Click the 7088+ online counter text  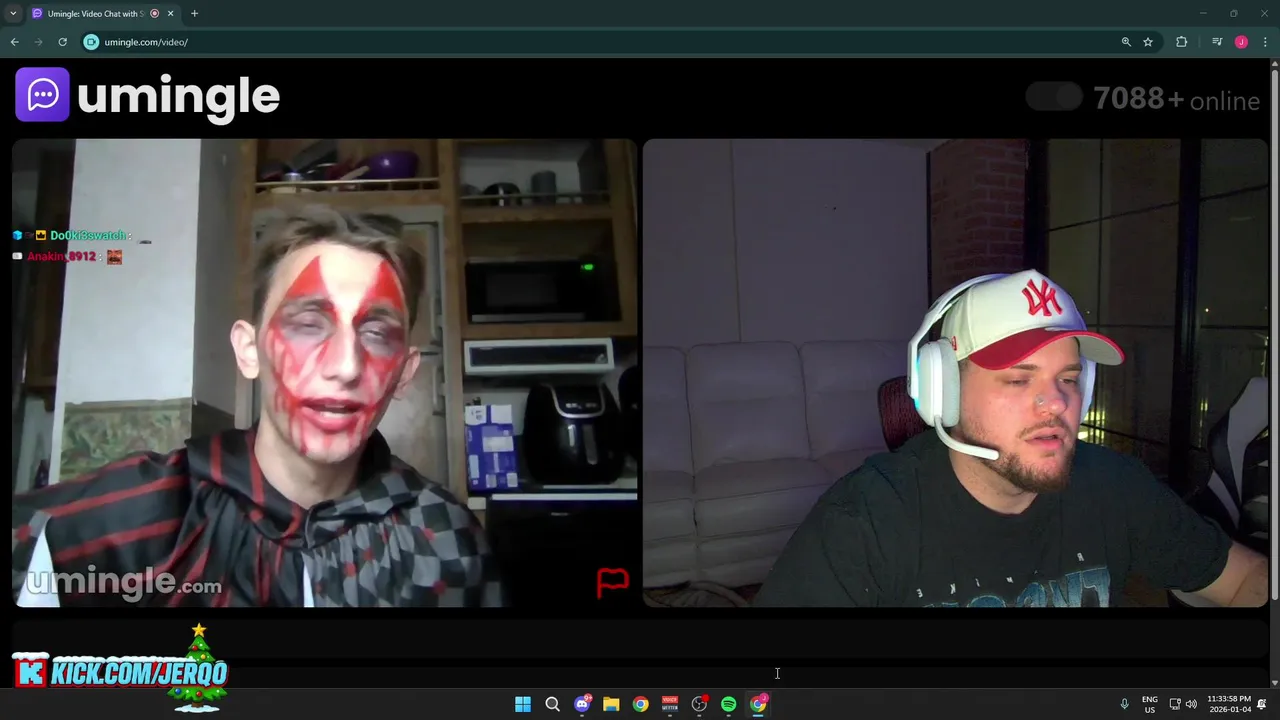1176,99
